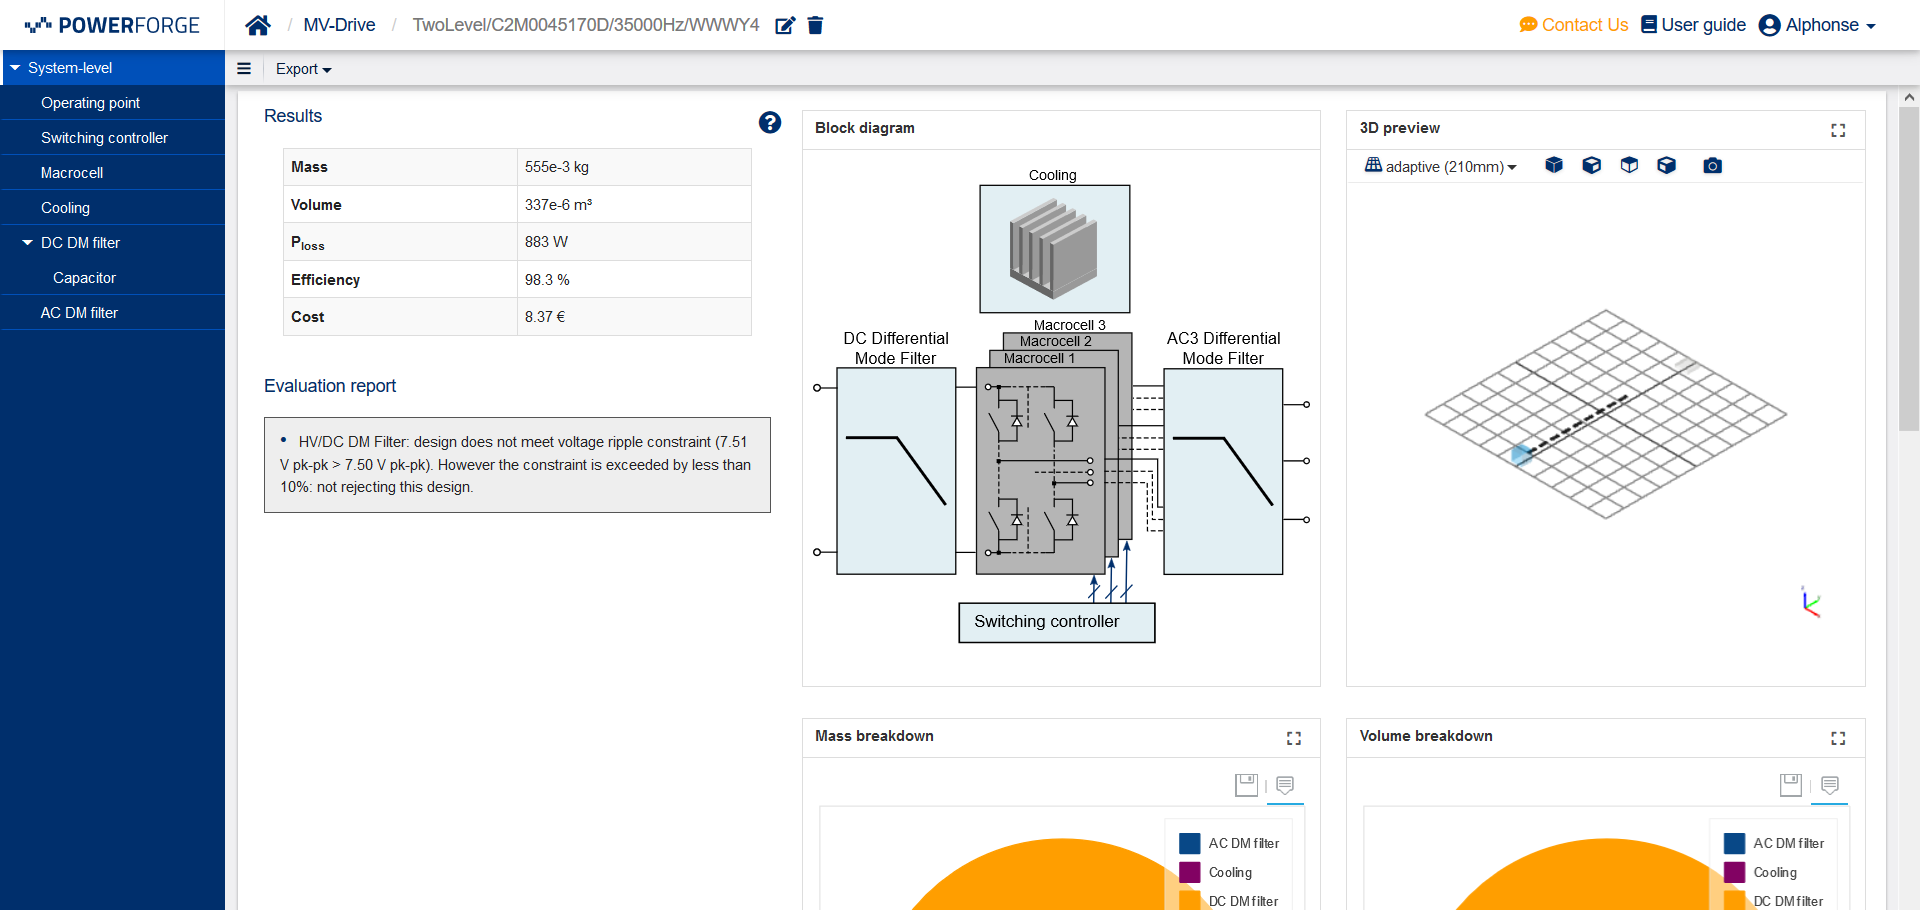
Task: Collapse the DC DM filter tree node
Action: click(28, 243)
